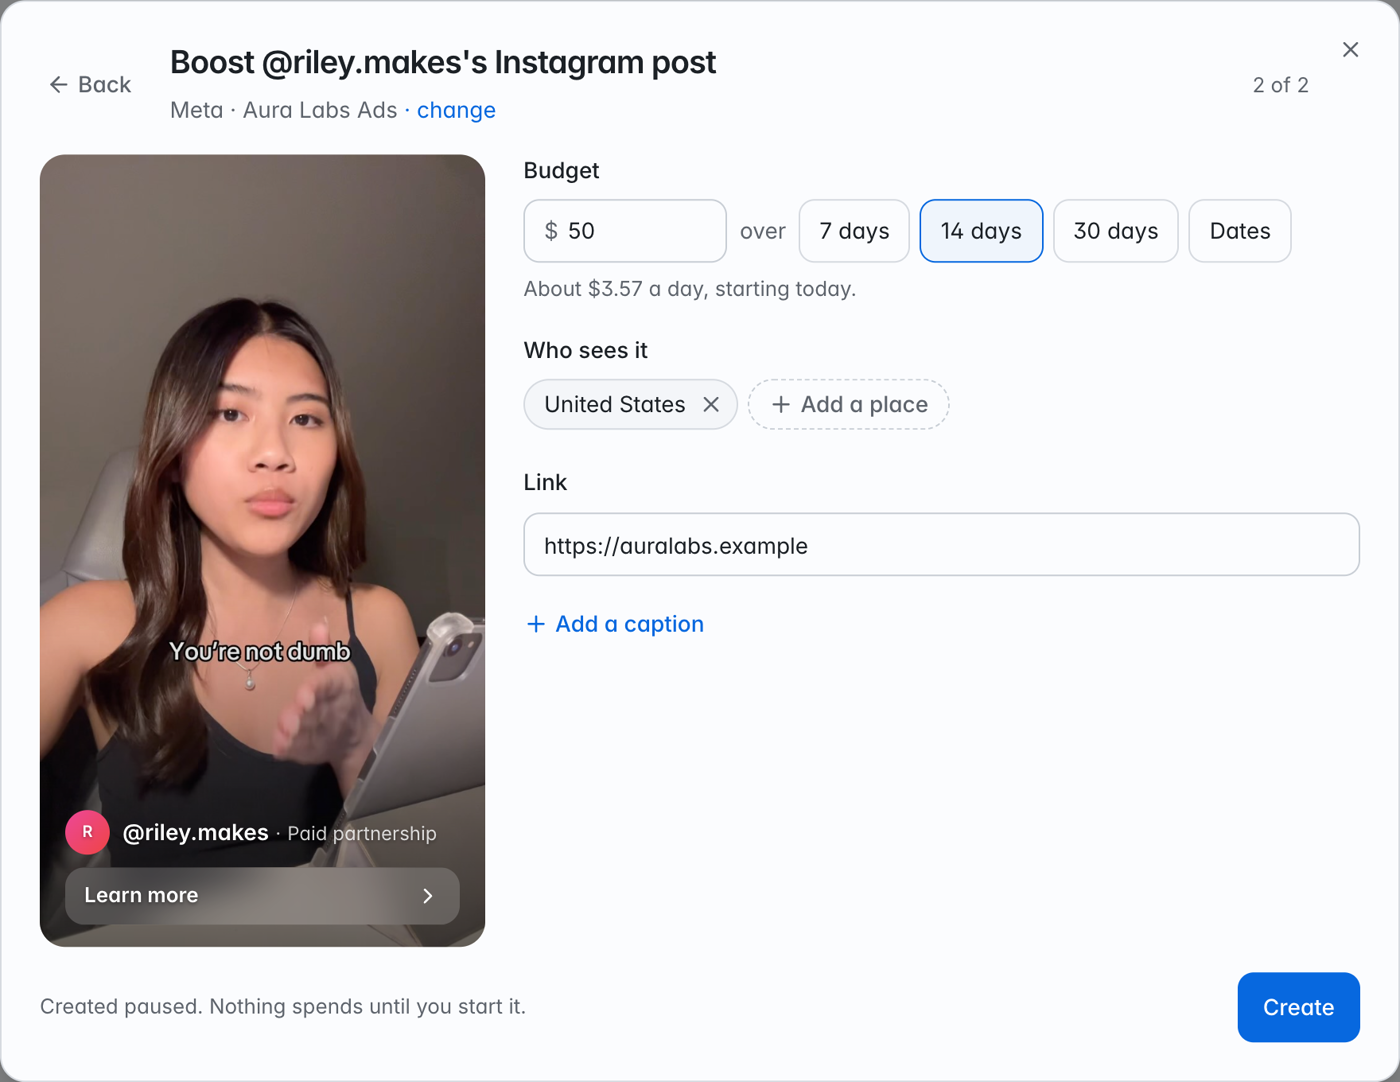Click the chevron on Learn more bar
Image resolution: width=1400 pixels, height=1082 pixels.
click(x=428, y=896)
